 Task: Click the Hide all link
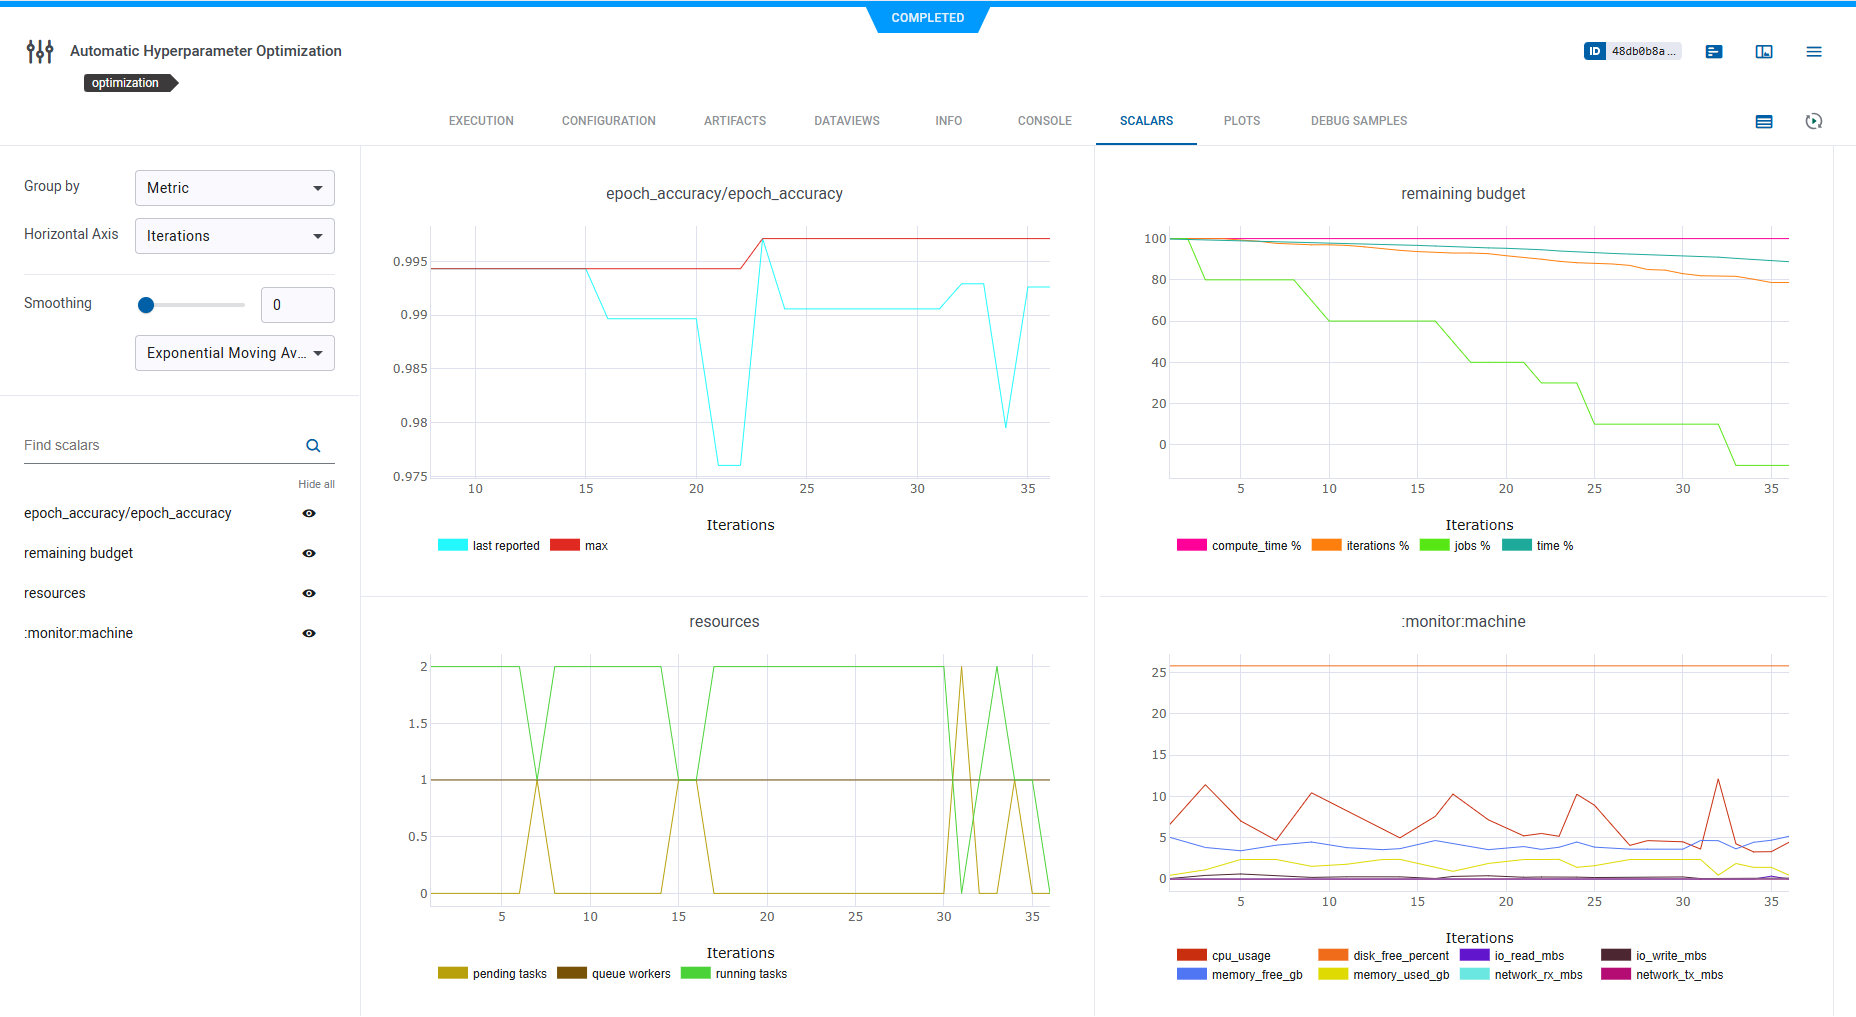tap(316, 484)
